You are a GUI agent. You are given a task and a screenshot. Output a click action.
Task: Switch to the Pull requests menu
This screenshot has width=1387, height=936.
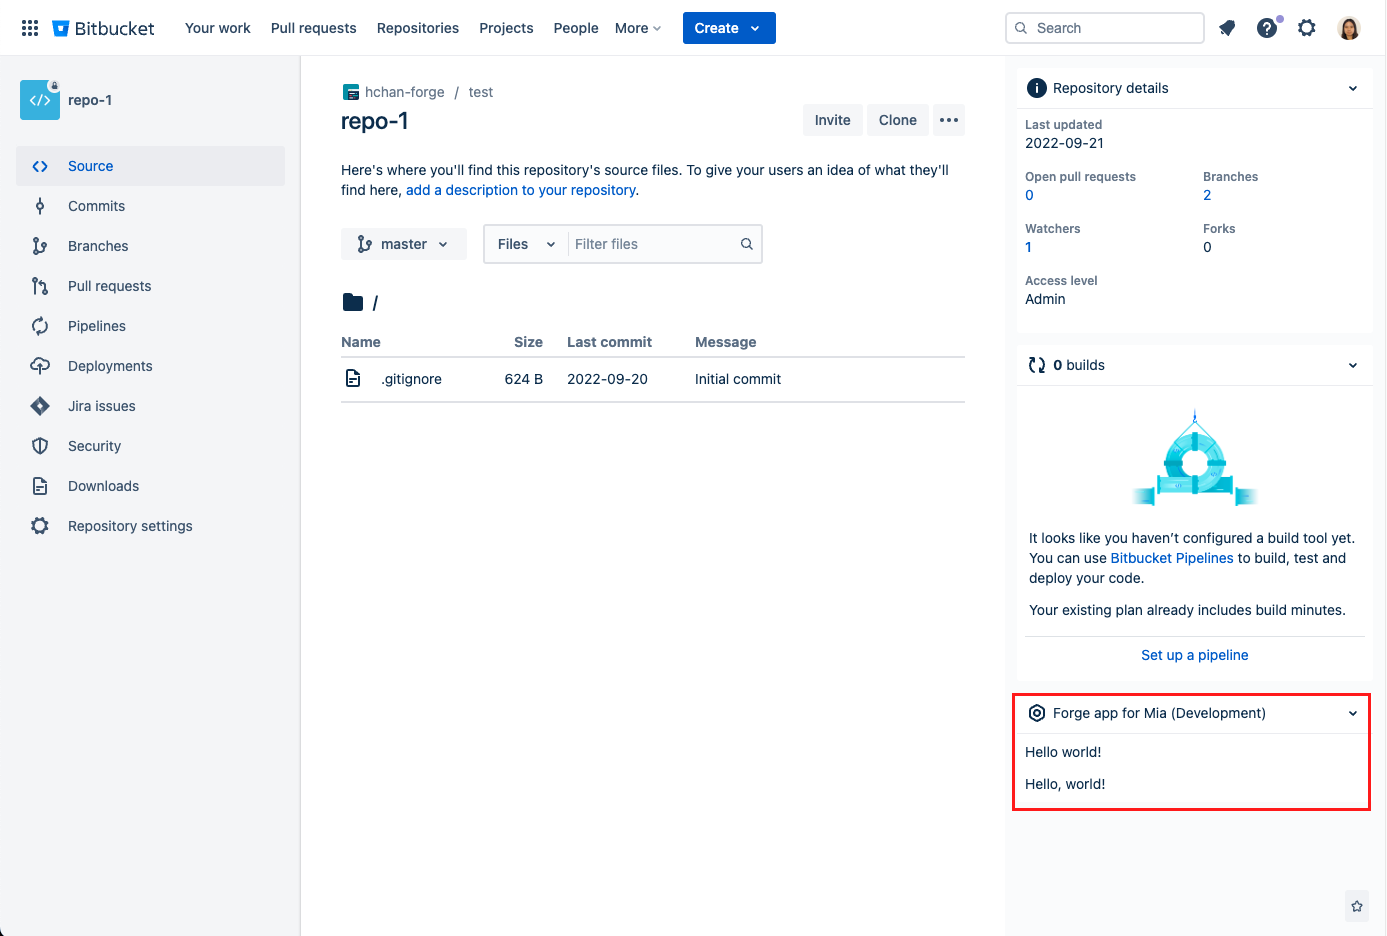click(313, 28)
